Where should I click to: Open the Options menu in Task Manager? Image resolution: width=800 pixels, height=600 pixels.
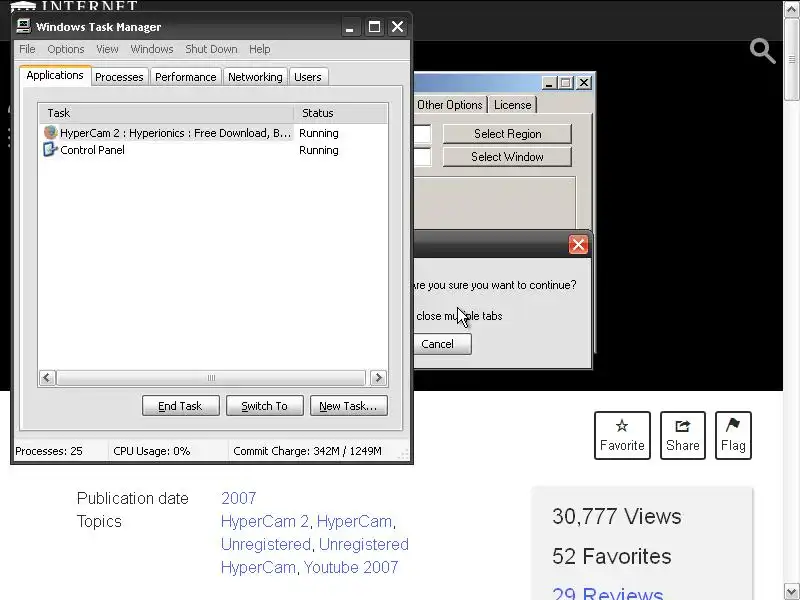(x=66, y=49)
